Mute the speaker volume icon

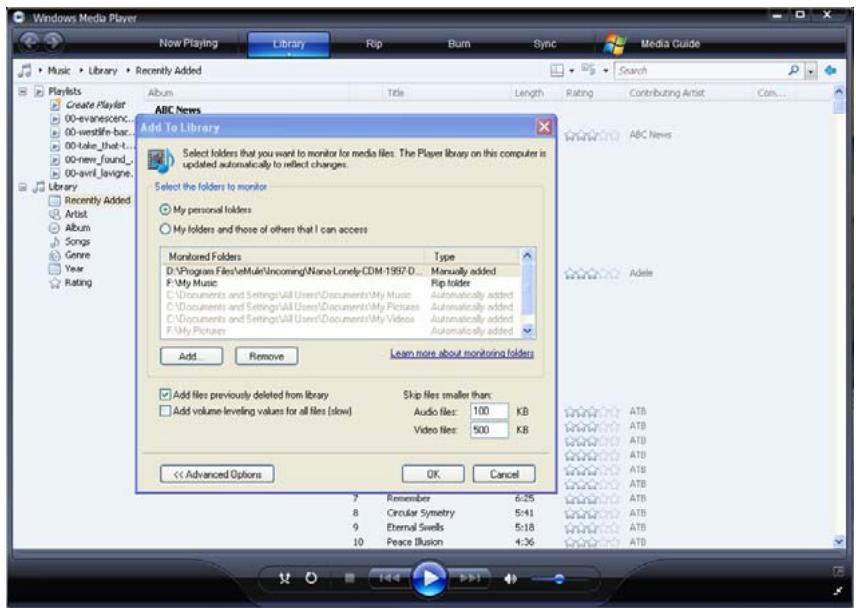click(x=509, y=580)
